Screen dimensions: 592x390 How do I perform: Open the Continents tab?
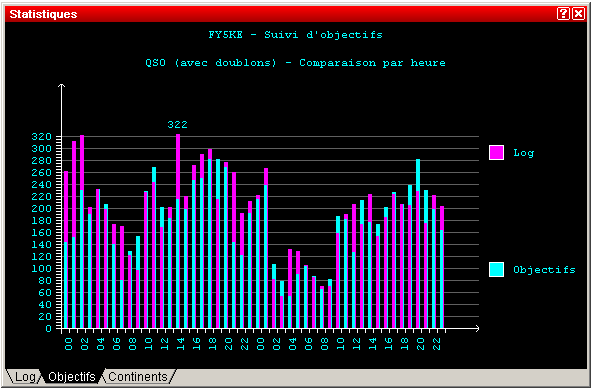point(138,377)
